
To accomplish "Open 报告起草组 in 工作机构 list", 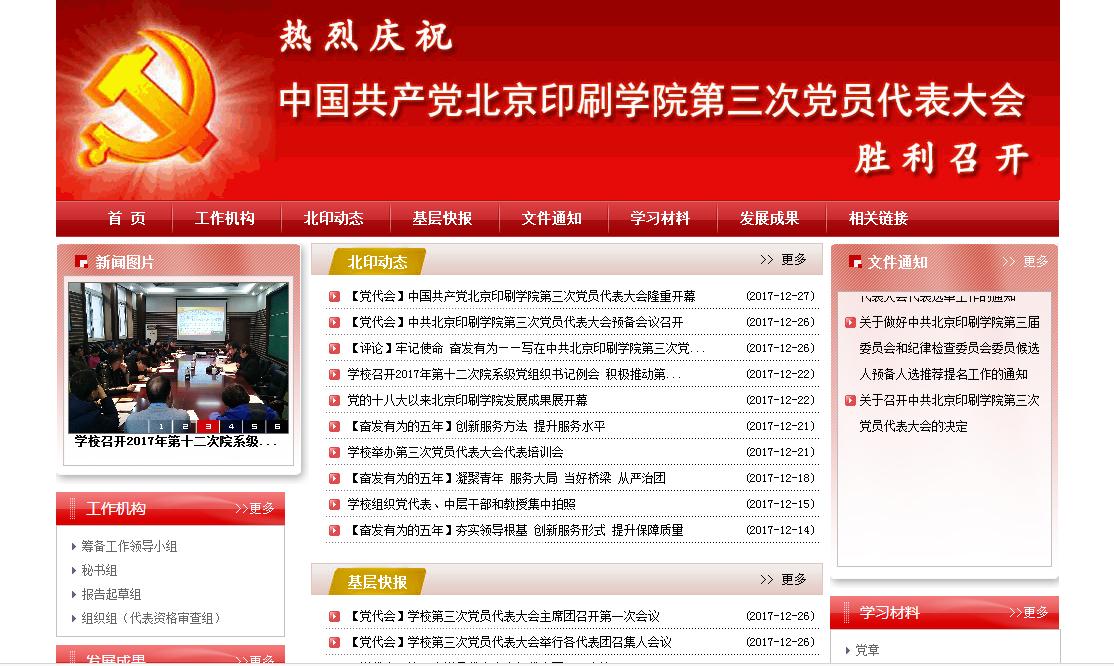I will (x=111, y=594).
